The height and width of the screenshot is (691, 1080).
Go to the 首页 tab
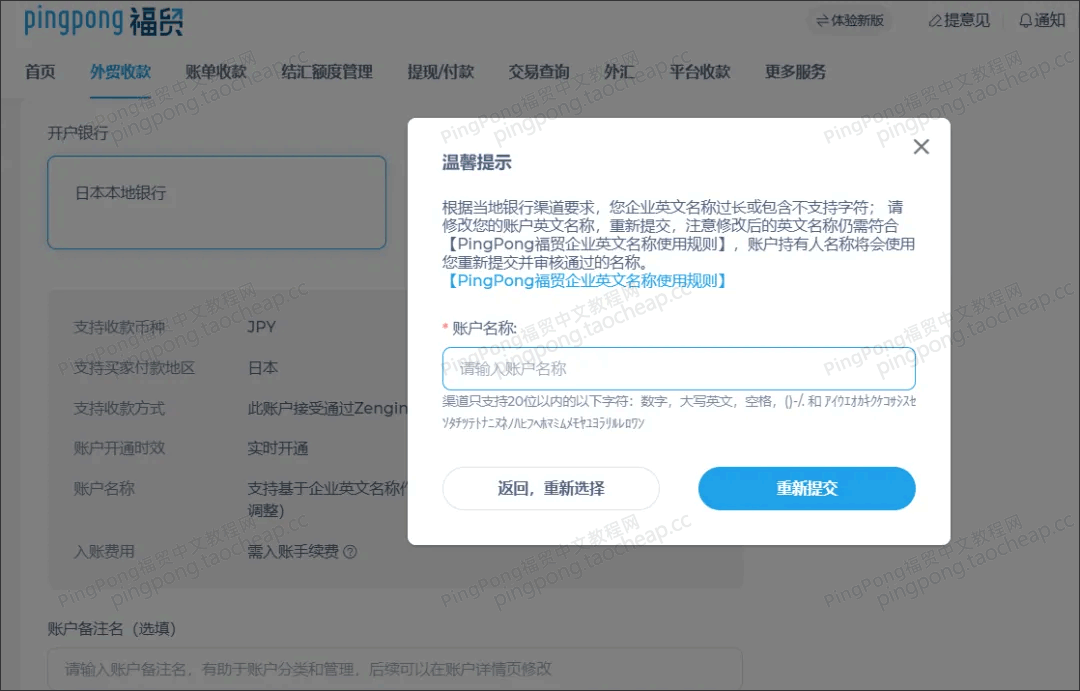click(40, 72)
